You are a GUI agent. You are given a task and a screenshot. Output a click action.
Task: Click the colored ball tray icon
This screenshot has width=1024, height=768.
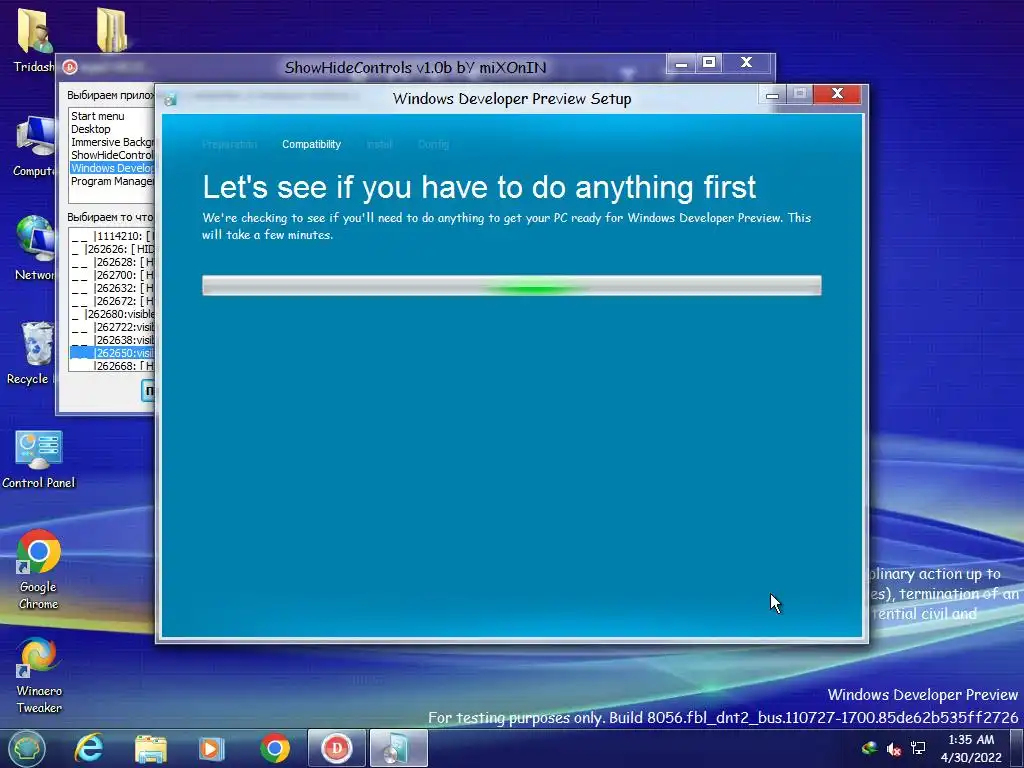869,748
